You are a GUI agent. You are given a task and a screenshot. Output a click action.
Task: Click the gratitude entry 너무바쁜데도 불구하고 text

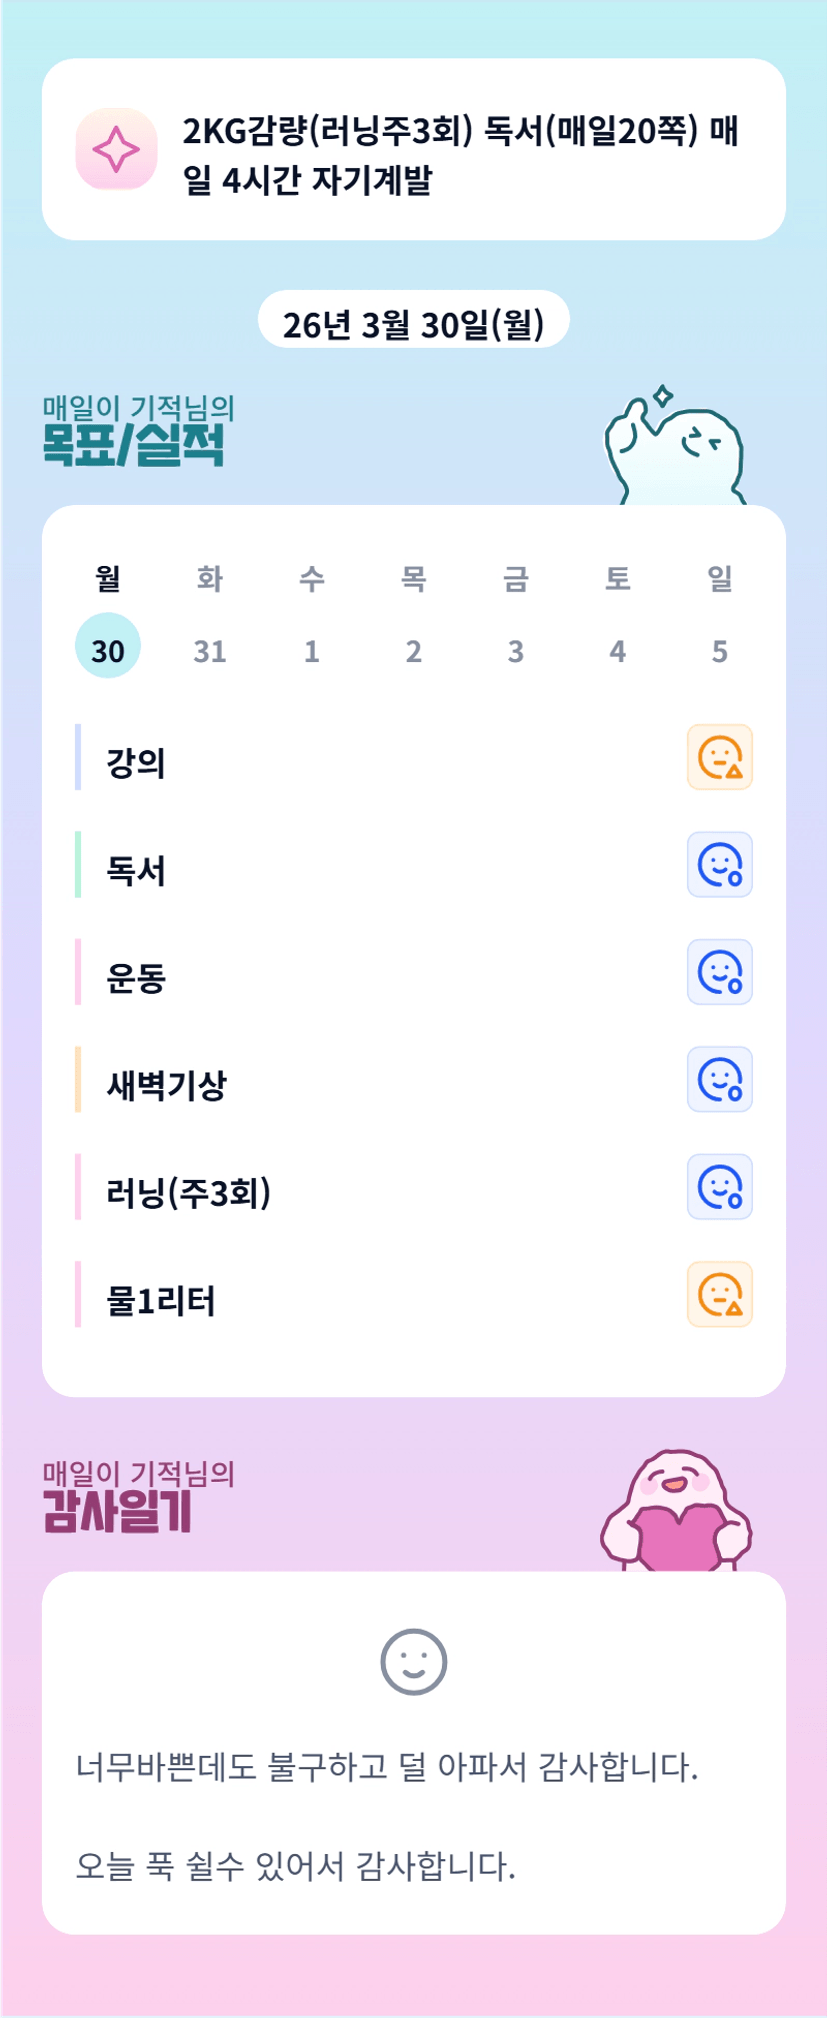(x=387, y=1768)
